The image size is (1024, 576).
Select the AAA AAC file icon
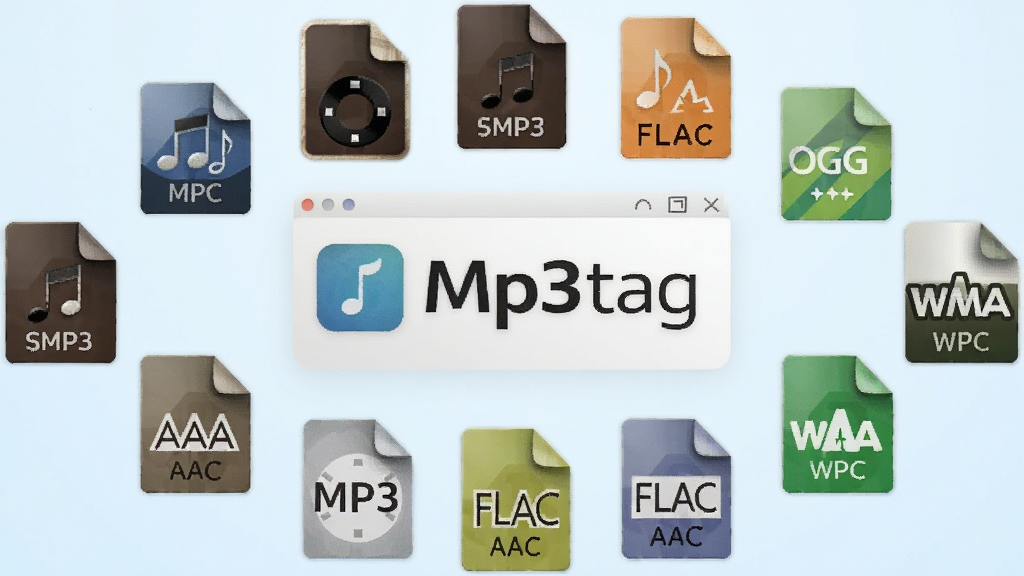coord(195,424)
